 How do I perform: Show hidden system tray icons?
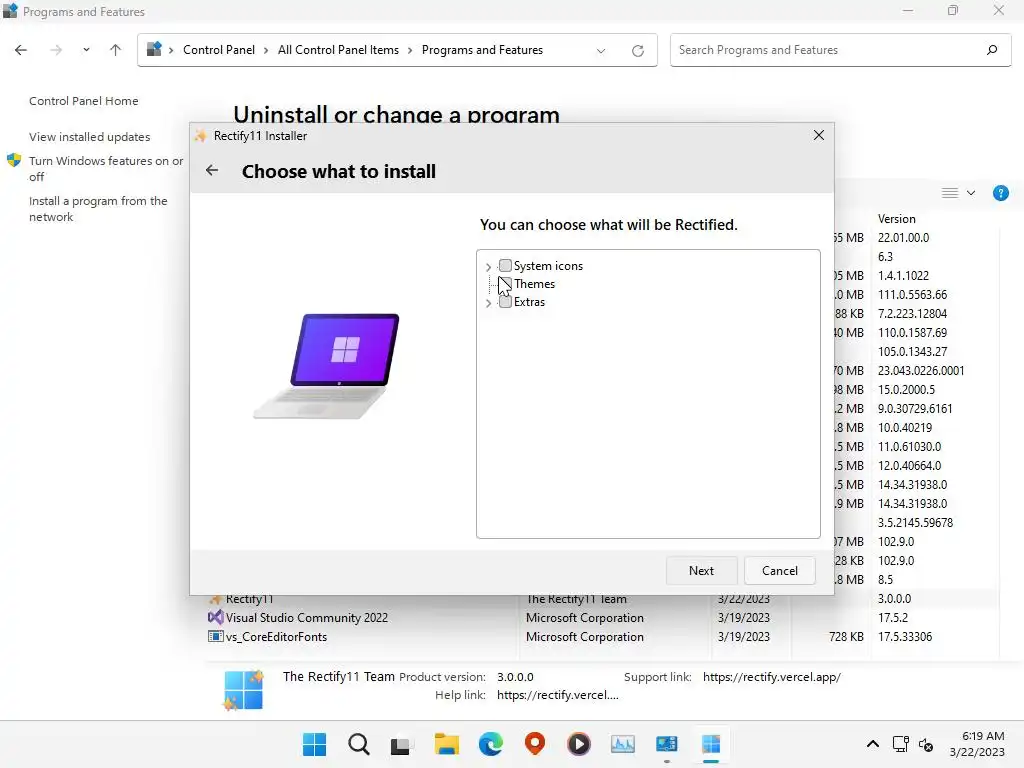point(872,744)
